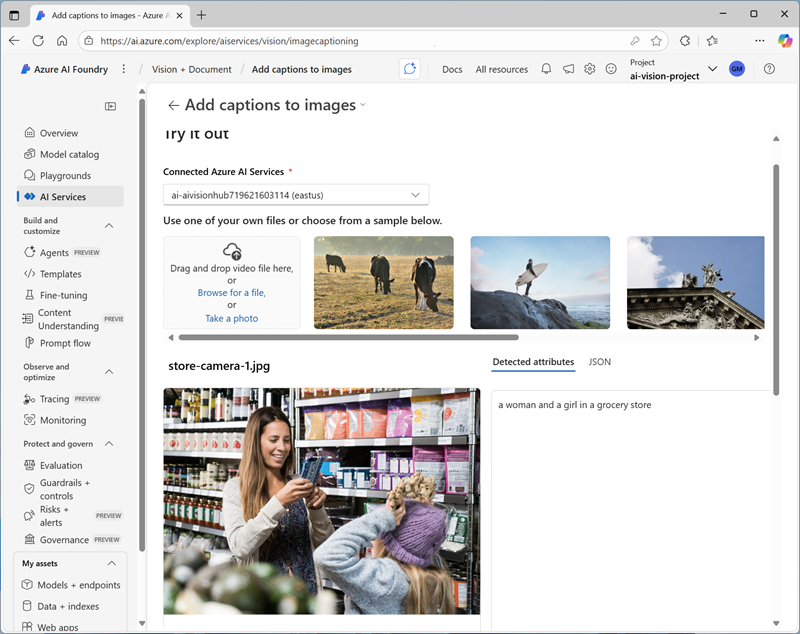
Task: Open Model catalog in sidebar
Action: (x=69, y=155)
